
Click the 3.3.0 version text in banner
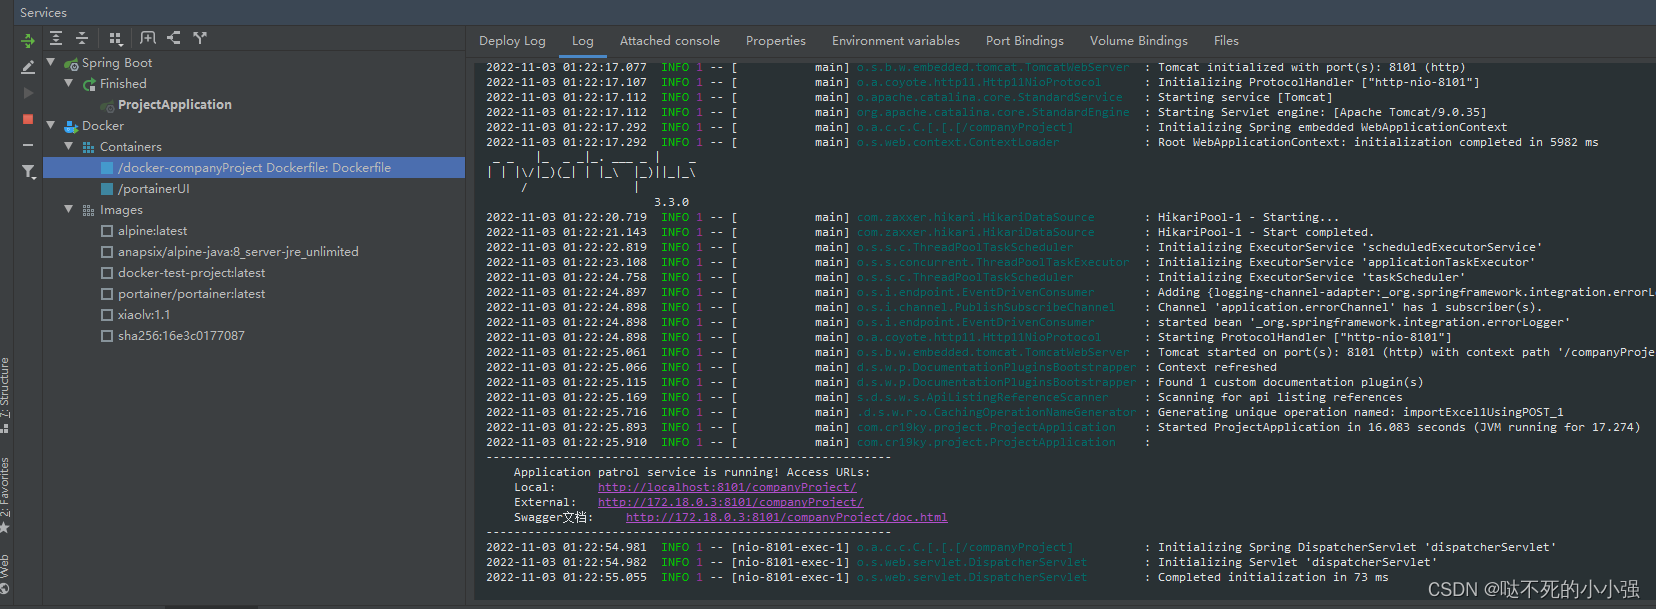point(672,203)
